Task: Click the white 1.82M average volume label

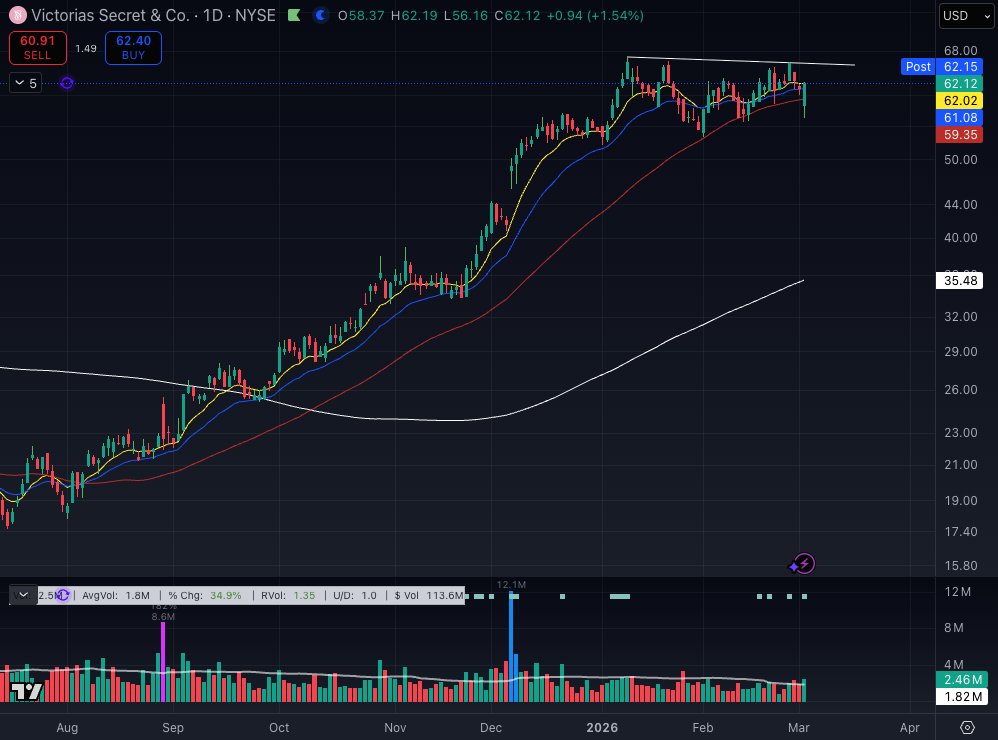Action: [962, 697]
